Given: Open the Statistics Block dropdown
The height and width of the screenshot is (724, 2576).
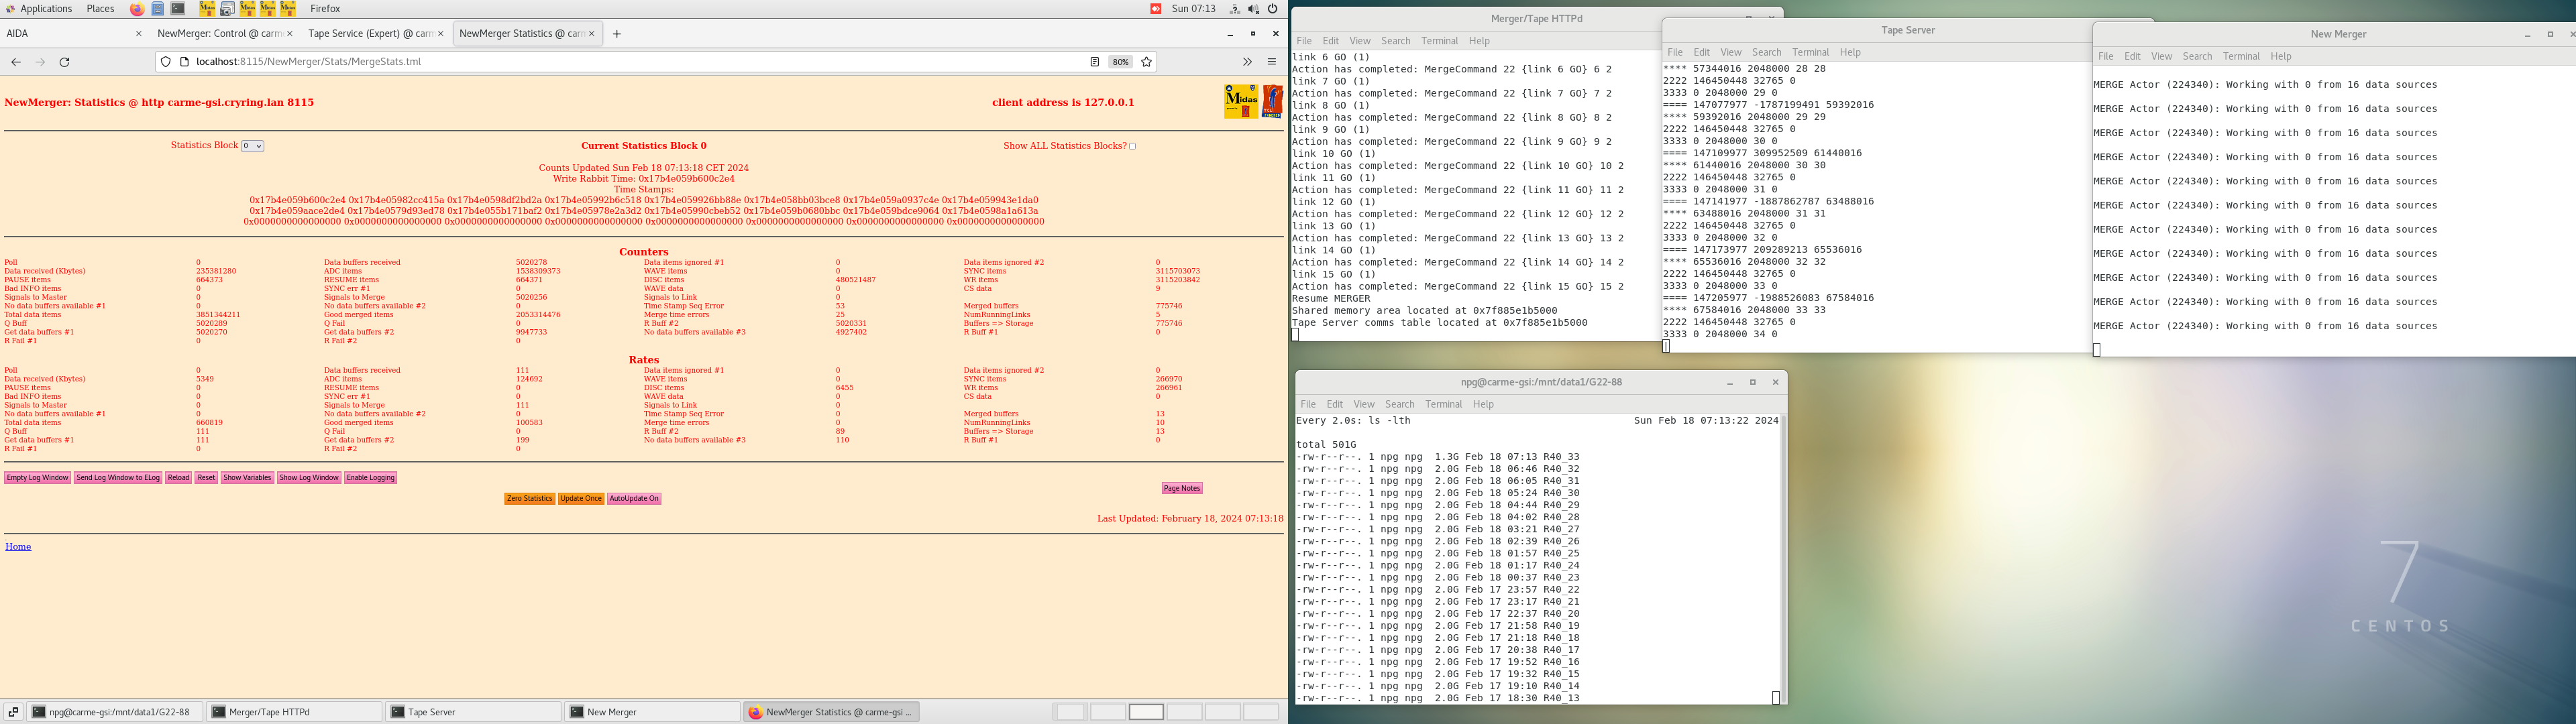Looking at the screenshot, I should [252, 146].
